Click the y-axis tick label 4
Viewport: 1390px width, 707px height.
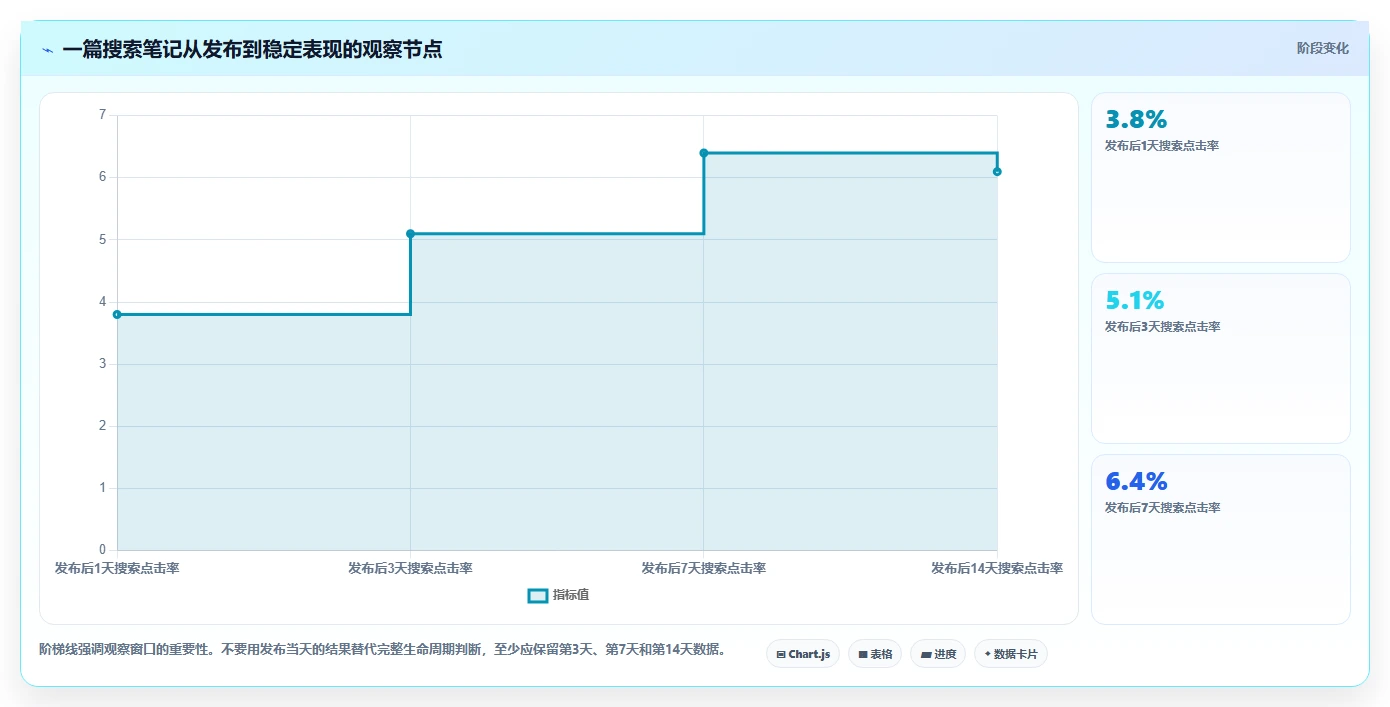102,302
